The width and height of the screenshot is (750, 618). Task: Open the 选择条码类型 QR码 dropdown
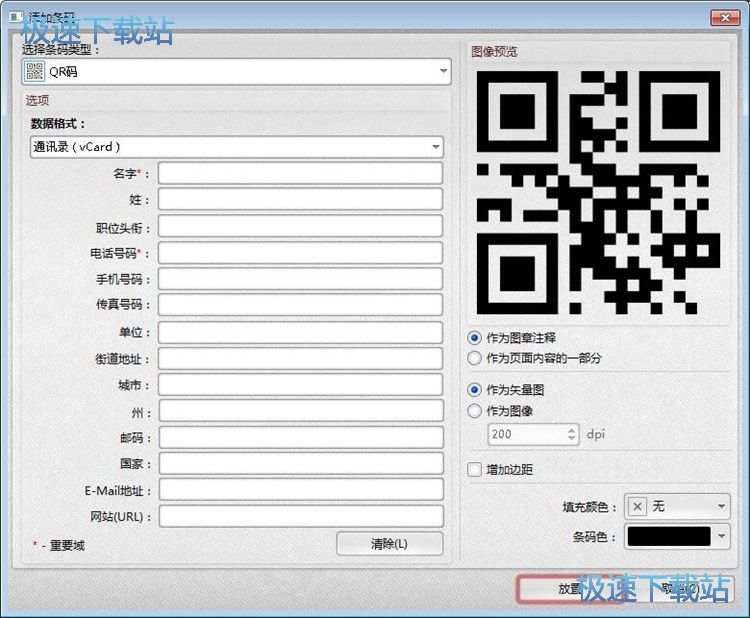(236, 72)
